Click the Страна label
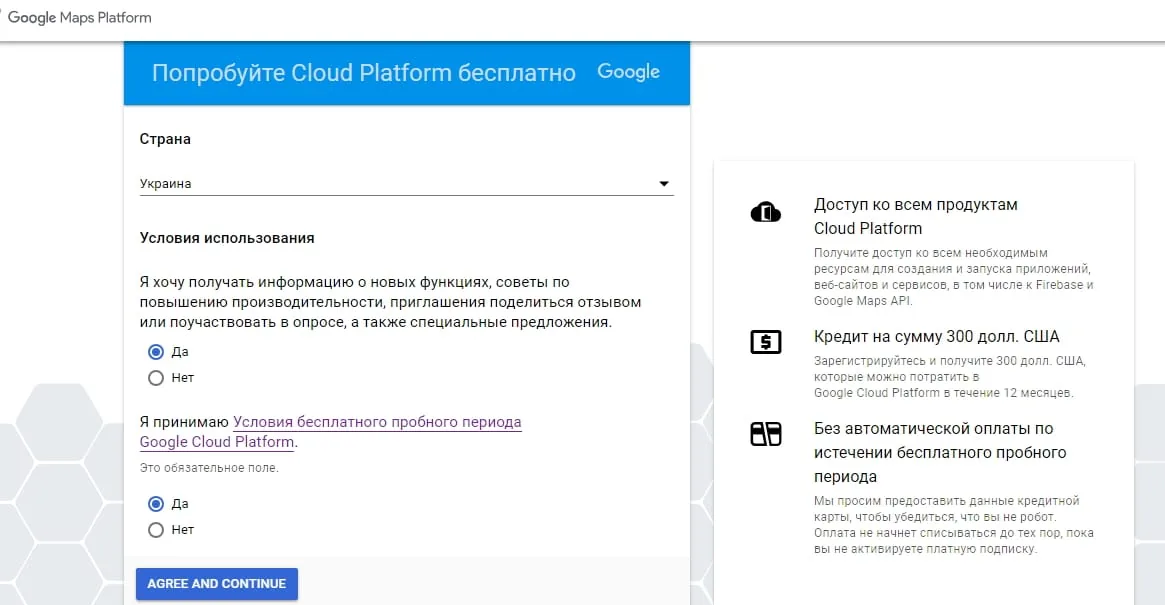 pyautogui.click(x=165, y=139)
